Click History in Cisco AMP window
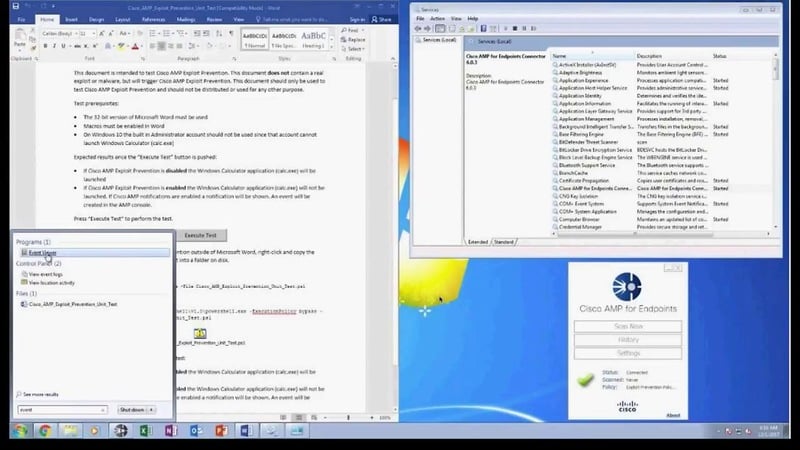The image size is (800, 450). (x=628, y=340)
